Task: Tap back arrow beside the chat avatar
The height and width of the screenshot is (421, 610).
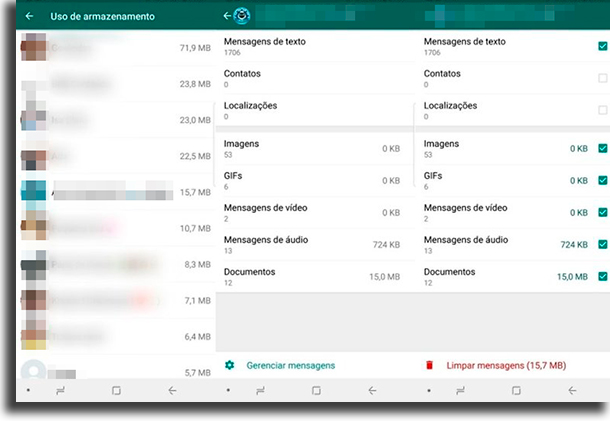Action: (x=227, y=16)
